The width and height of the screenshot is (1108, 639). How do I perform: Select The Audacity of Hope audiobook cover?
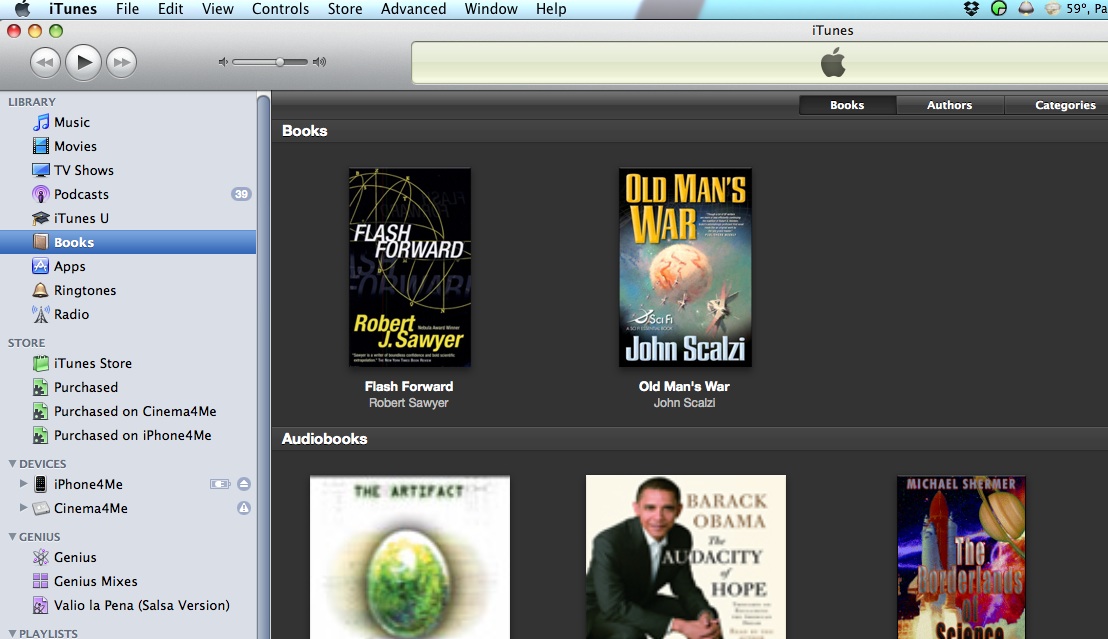[x=685, y=557]
